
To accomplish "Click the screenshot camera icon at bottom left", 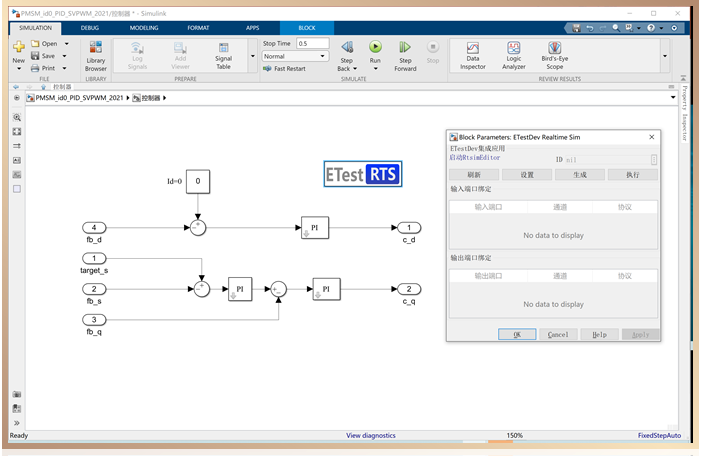I will [17, 394].
